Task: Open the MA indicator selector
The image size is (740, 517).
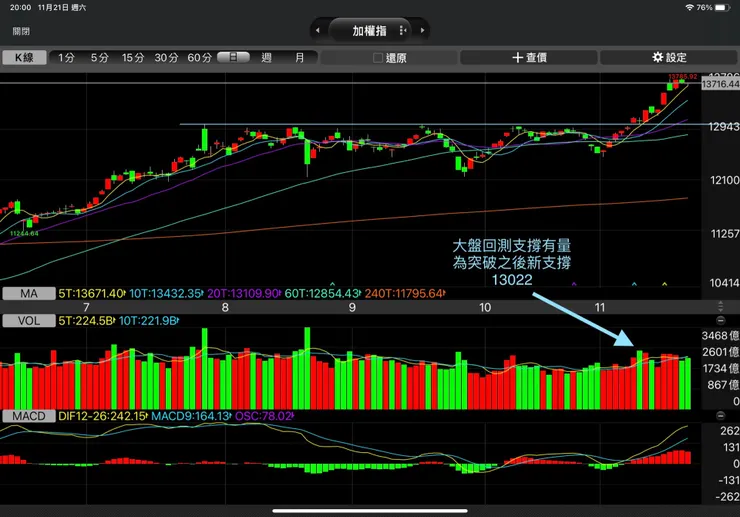Action: click(x=29, y=294)
